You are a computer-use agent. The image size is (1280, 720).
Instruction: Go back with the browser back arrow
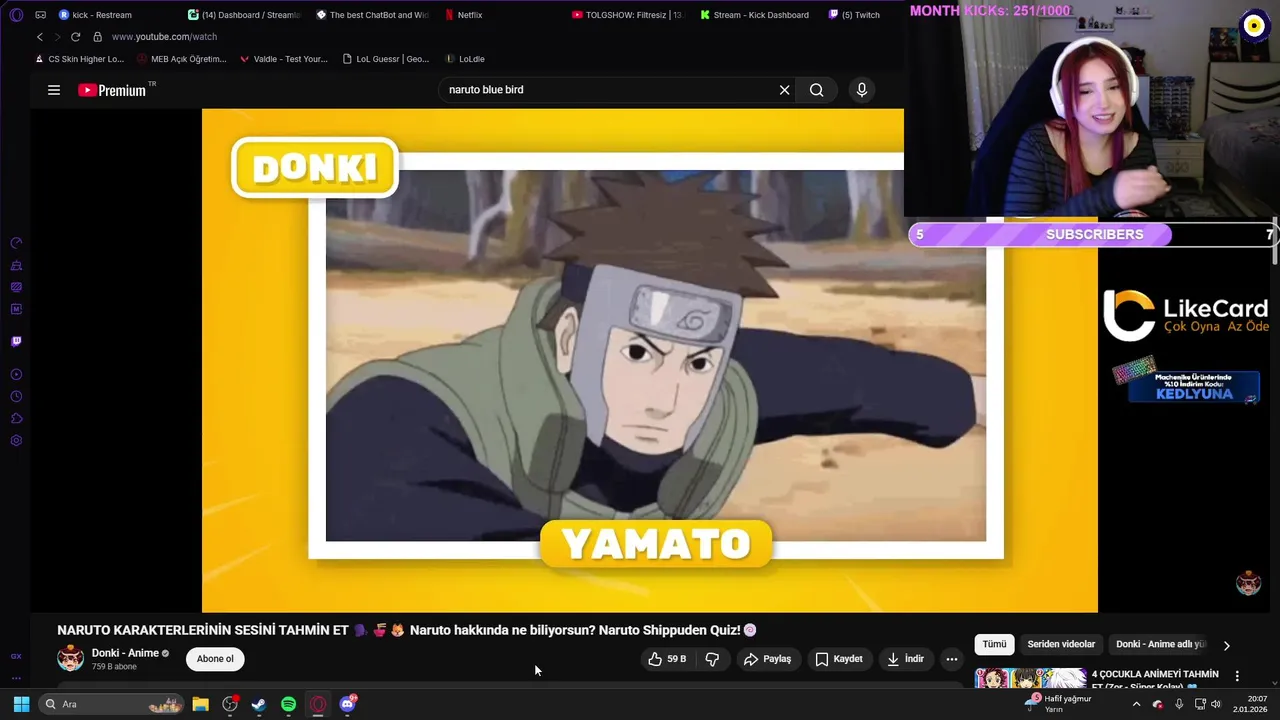40,37
